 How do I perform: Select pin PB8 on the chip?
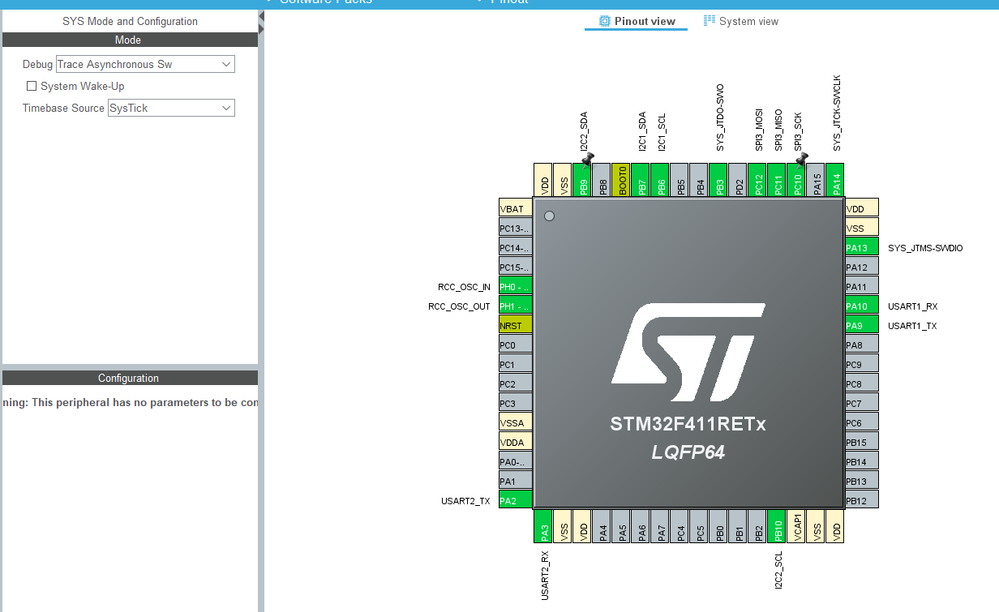click(x=602, y=181)
